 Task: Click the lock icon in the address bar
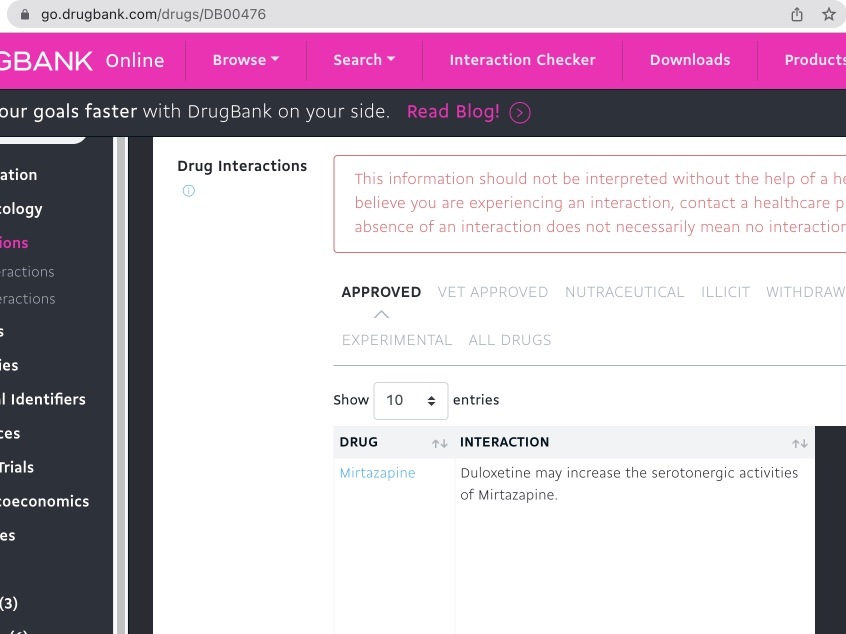coord(25,15)
